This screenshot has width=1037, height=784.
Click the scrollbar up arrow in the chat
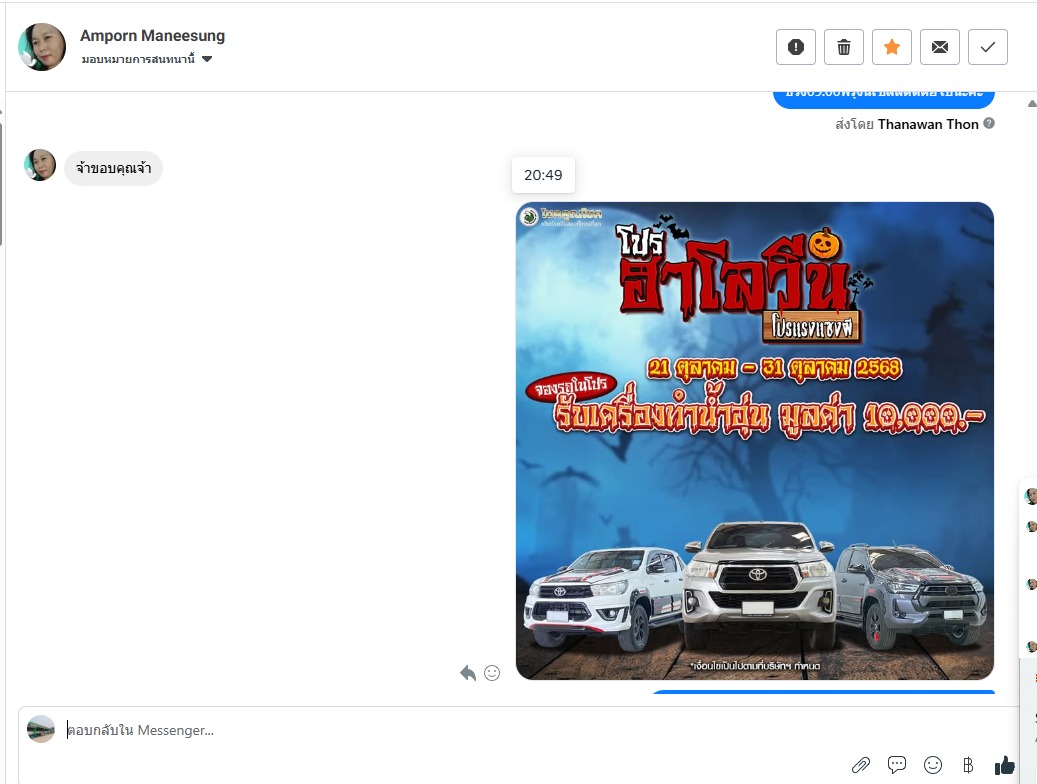coord(1031,103)
